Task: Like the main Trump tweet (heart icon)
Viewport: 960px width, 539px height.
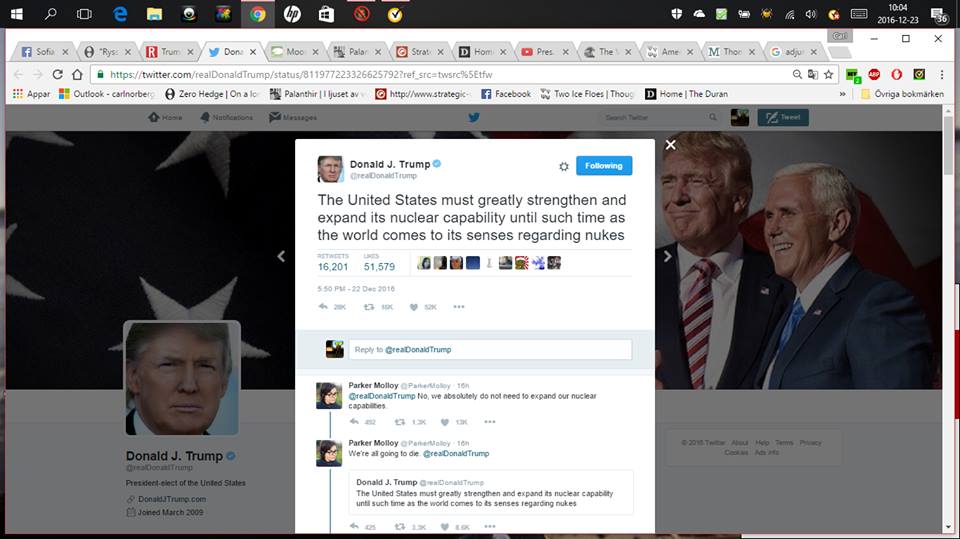Action: tap(414, 307)
